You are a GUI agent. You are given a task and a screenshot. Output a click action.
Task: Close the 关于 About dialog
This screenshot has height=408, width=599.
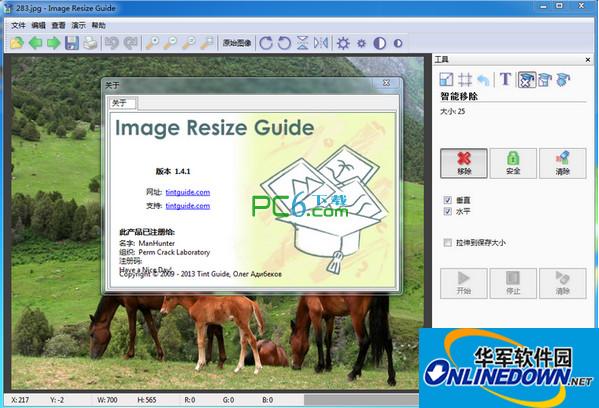386,83
